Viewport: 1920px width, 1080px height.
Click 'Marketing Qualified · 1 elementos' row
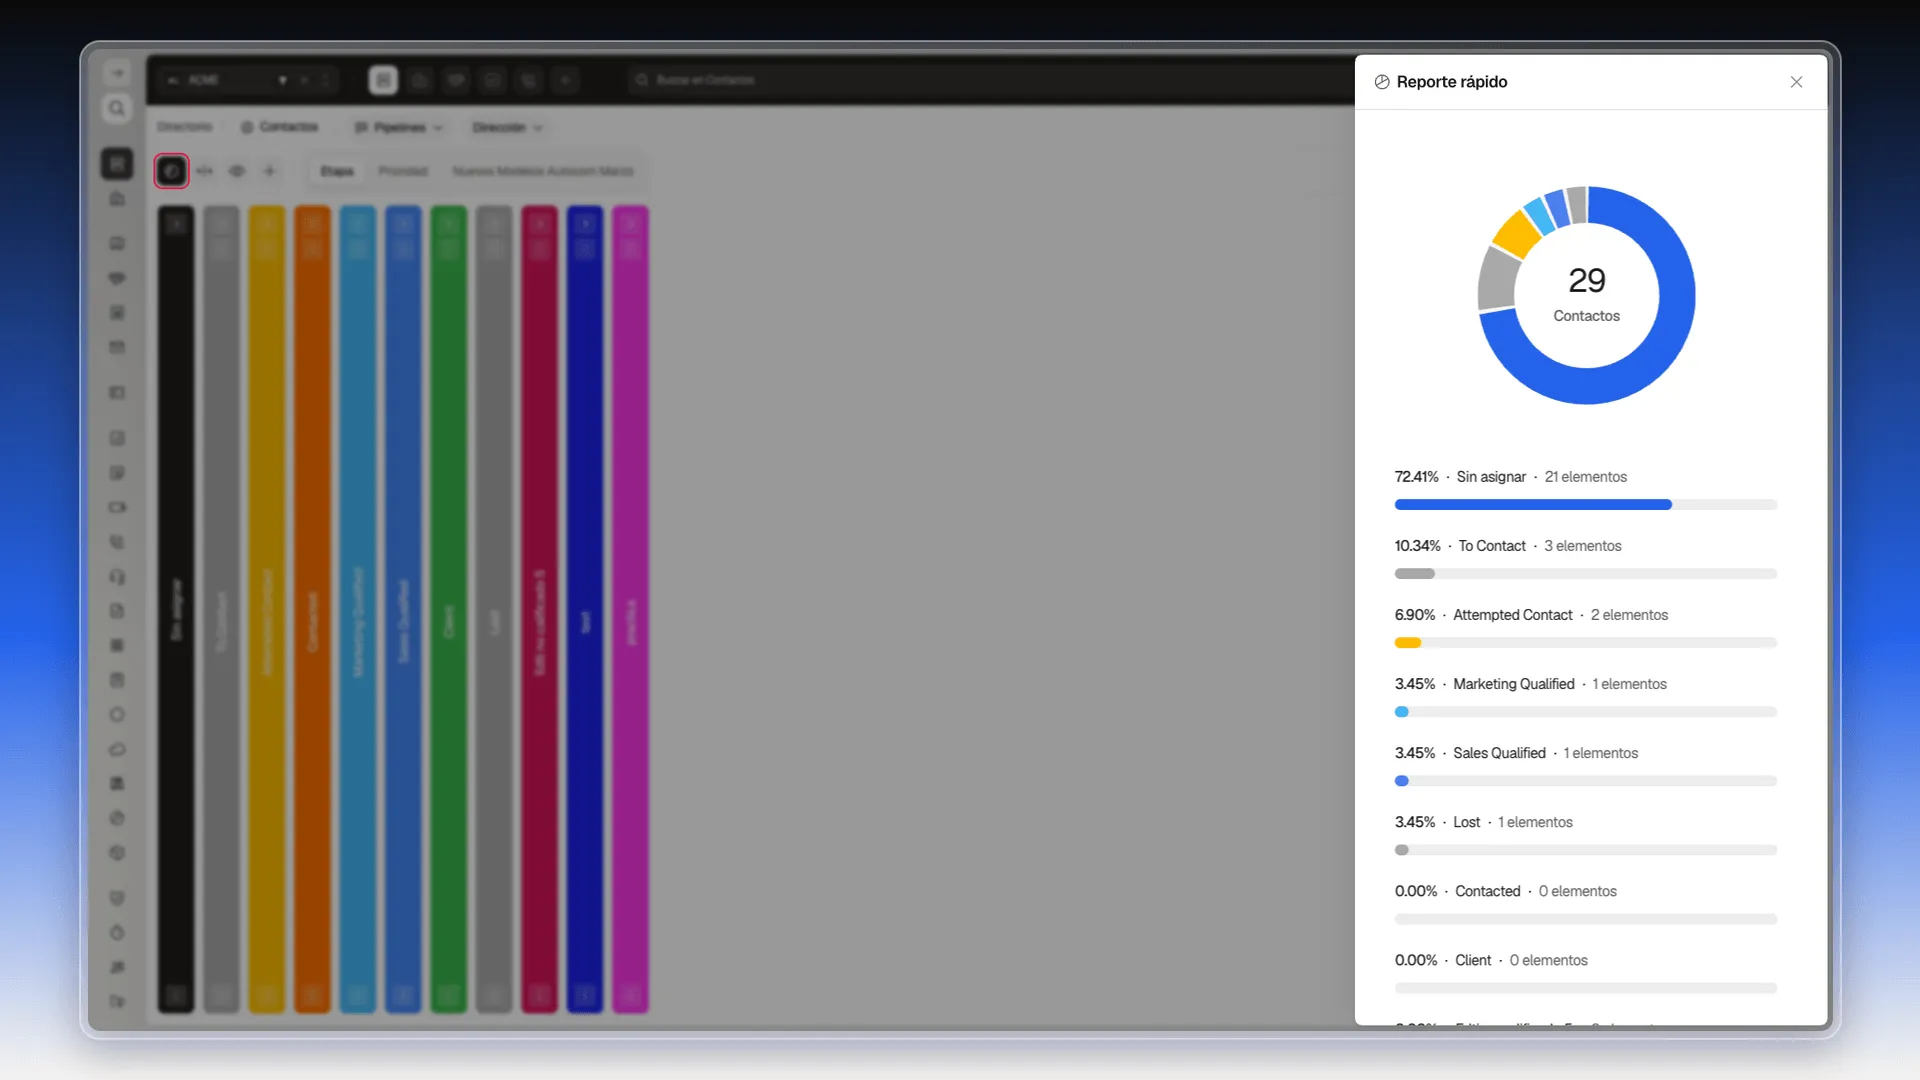tap(1530, 684)
